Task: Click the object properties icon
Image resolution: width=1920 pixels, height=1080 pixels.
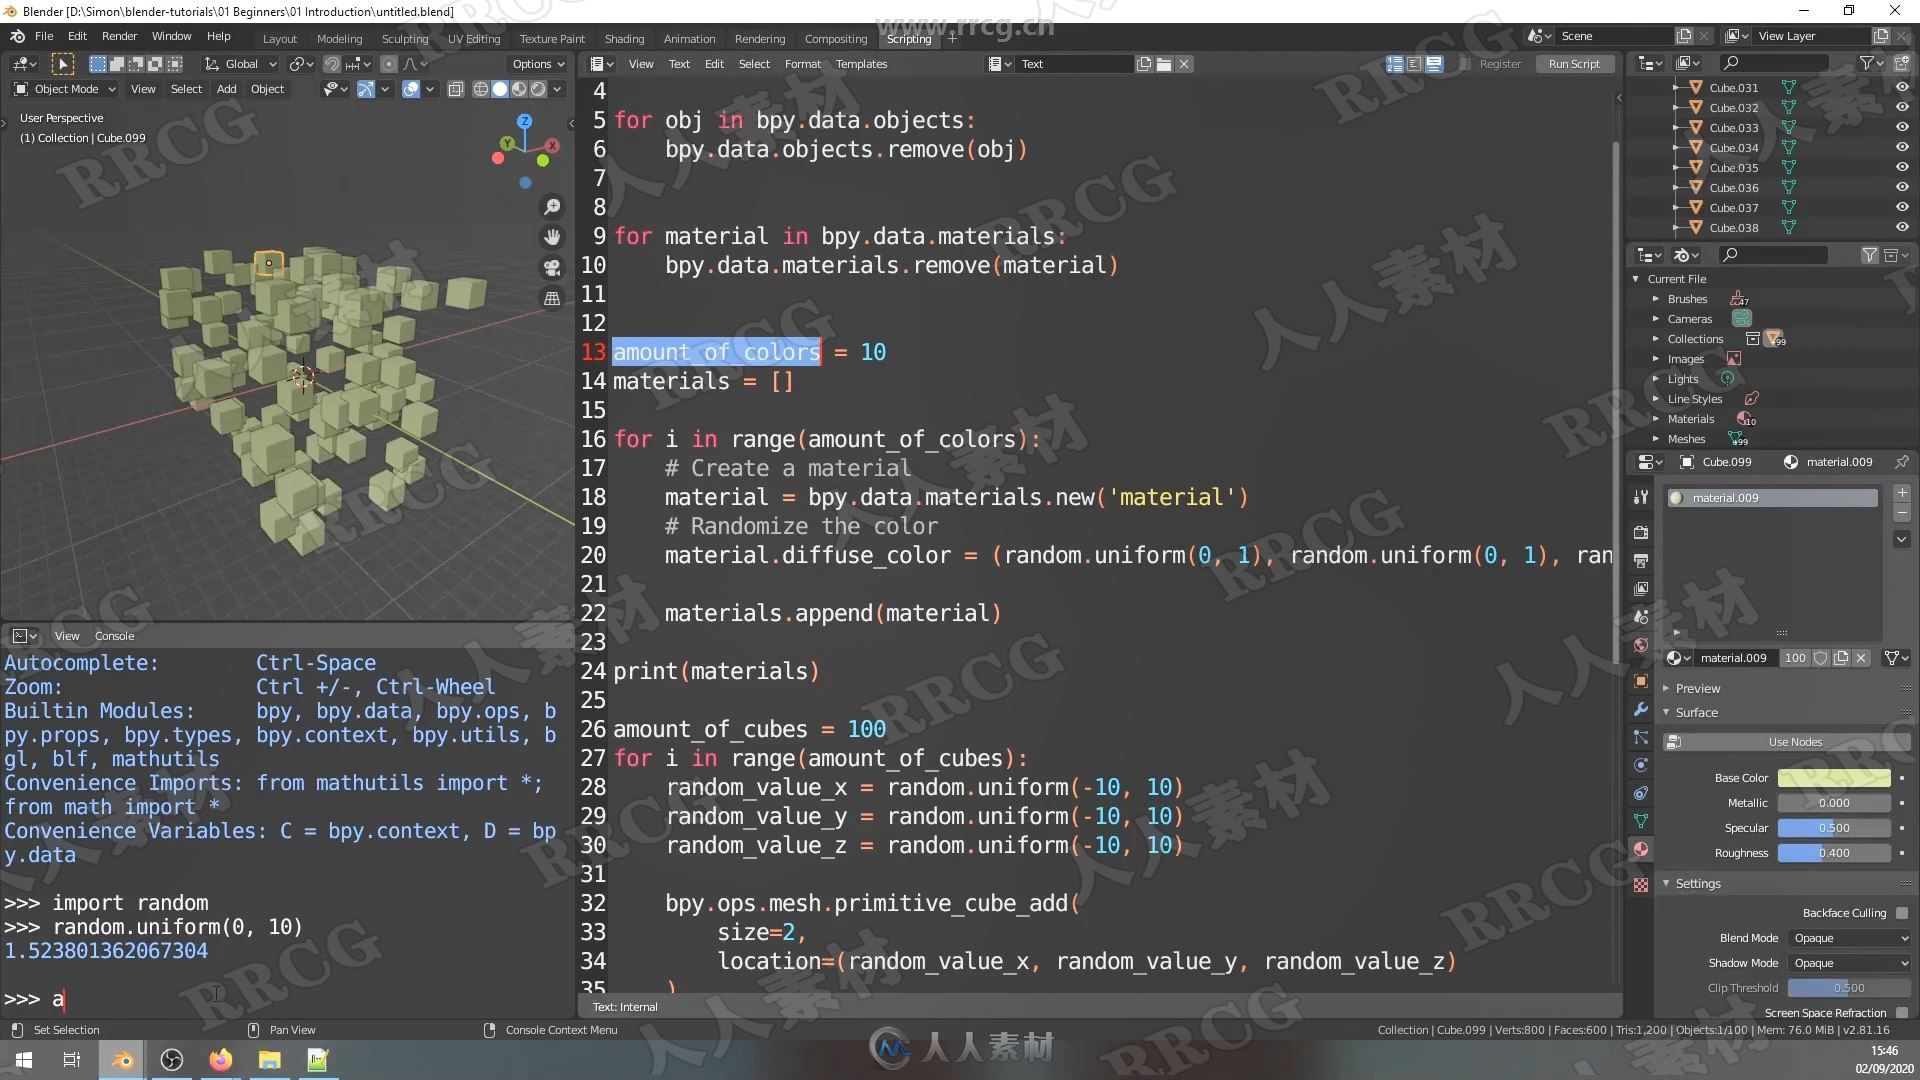Action: 1642,679
